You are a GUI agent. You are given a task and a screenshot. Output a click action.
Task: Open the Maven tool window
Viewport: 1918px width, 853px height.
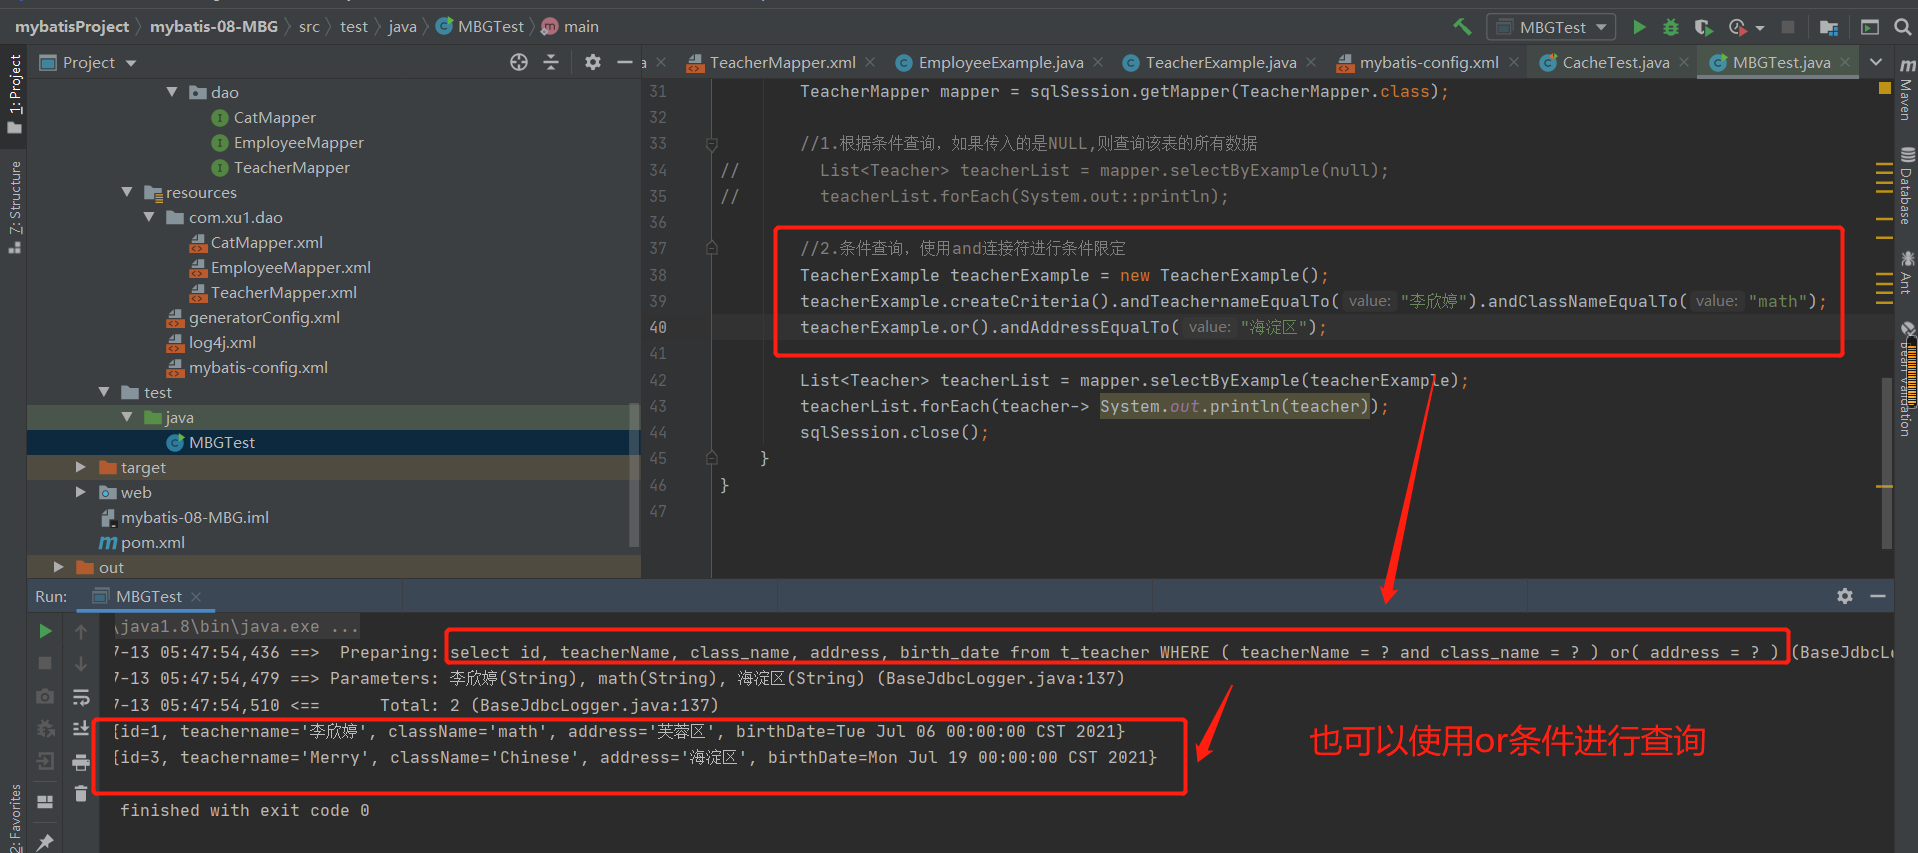coord(1907,89)
